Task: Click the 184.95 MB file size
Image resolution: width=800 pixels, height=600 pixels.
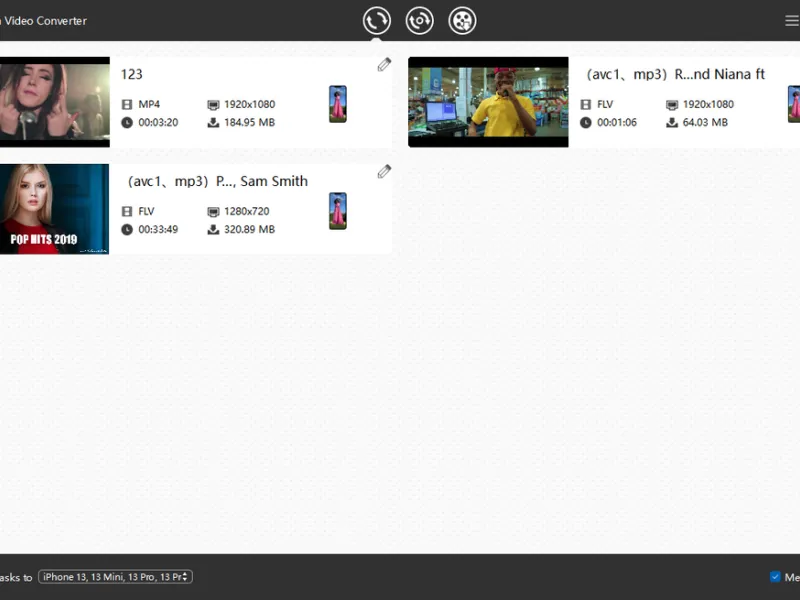Action: (x=249, y=122)
